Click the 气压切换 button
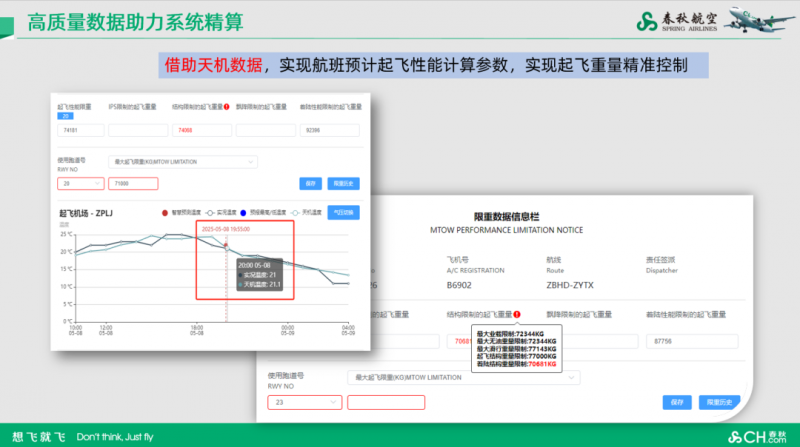800x447 pixels. [x=343, y=213]
